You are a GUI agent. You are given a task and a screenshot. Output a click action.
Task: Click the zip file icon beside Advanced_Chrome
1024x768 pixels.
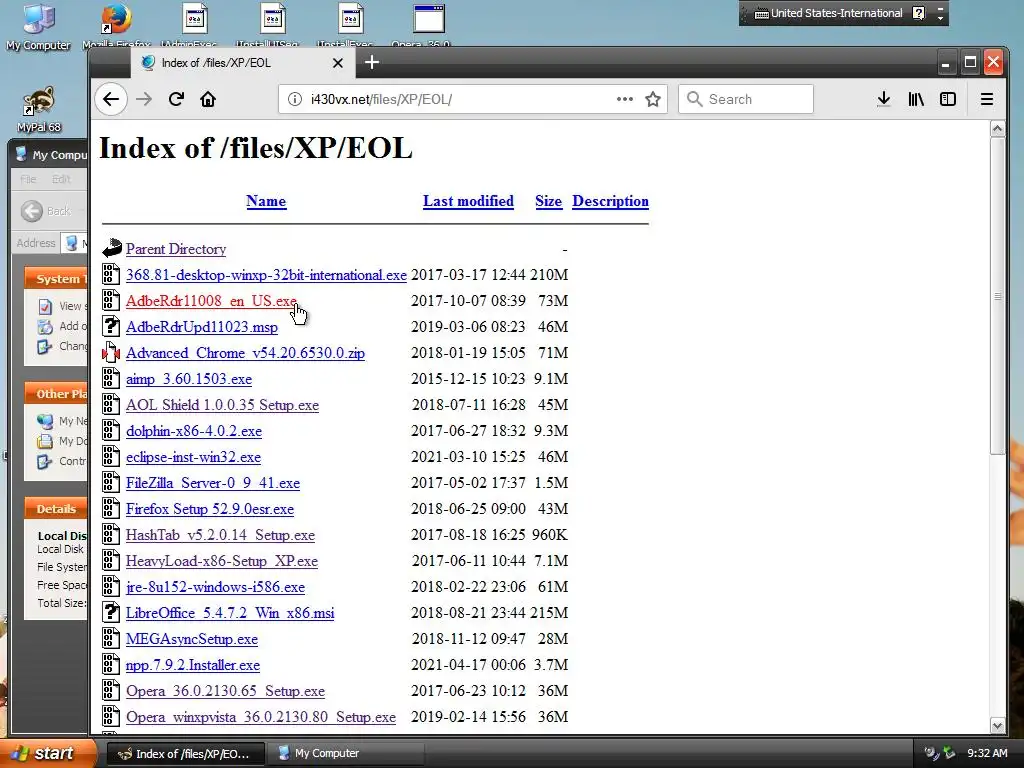111,353
